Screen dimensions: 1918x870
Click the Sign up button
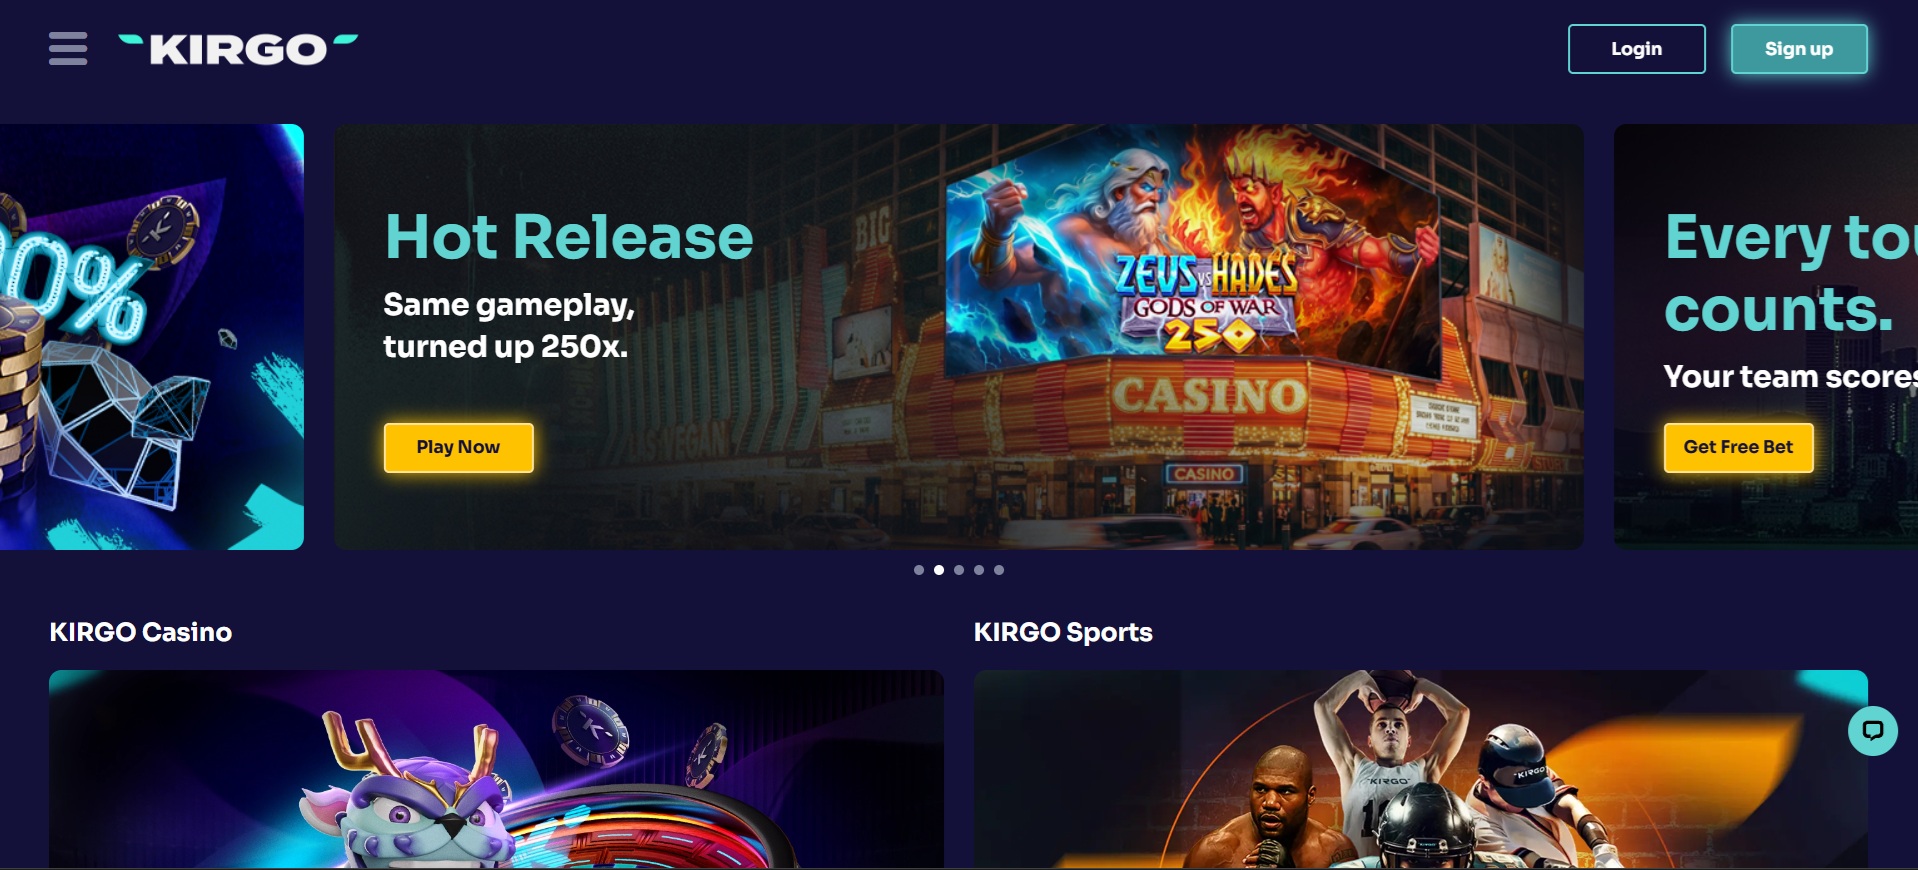tap(1798, 49)
